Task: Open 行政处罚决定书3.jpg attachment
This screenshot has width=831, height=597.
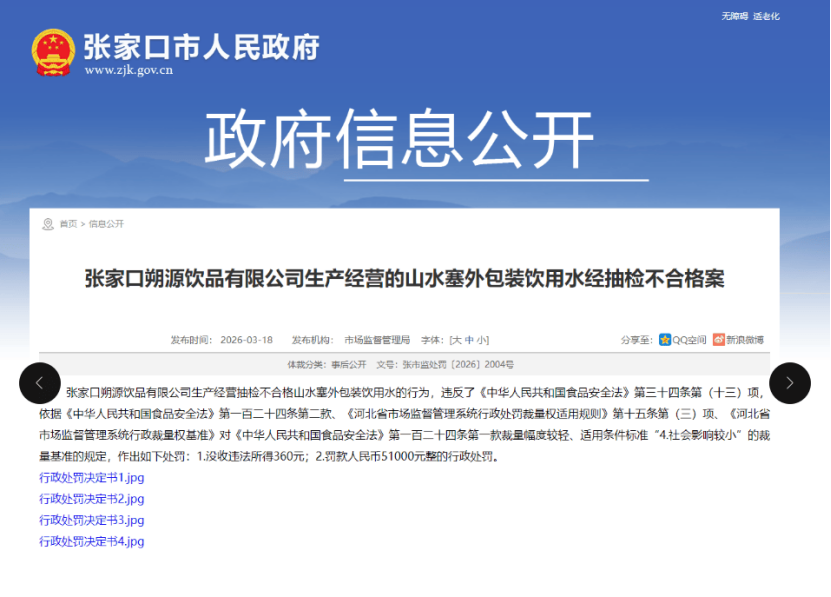Action: (x=92, y=520)
